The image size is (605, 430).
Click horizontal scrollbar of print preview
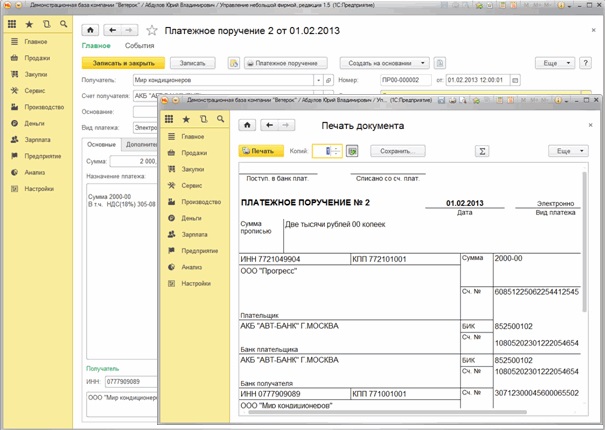point(387,412)
